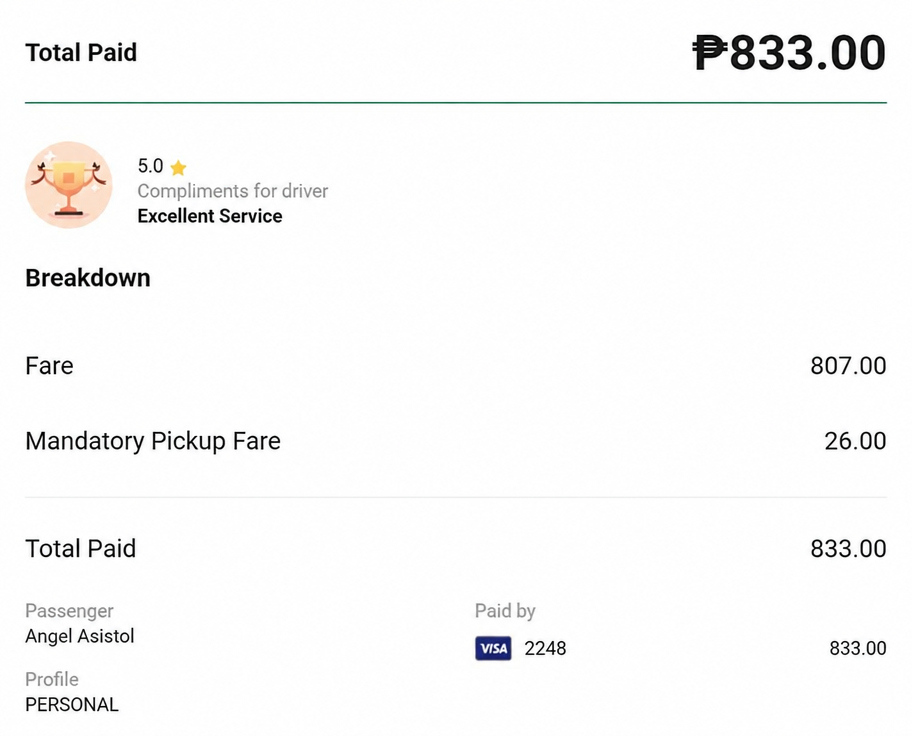Select the Fare row label

click(49, 366)
